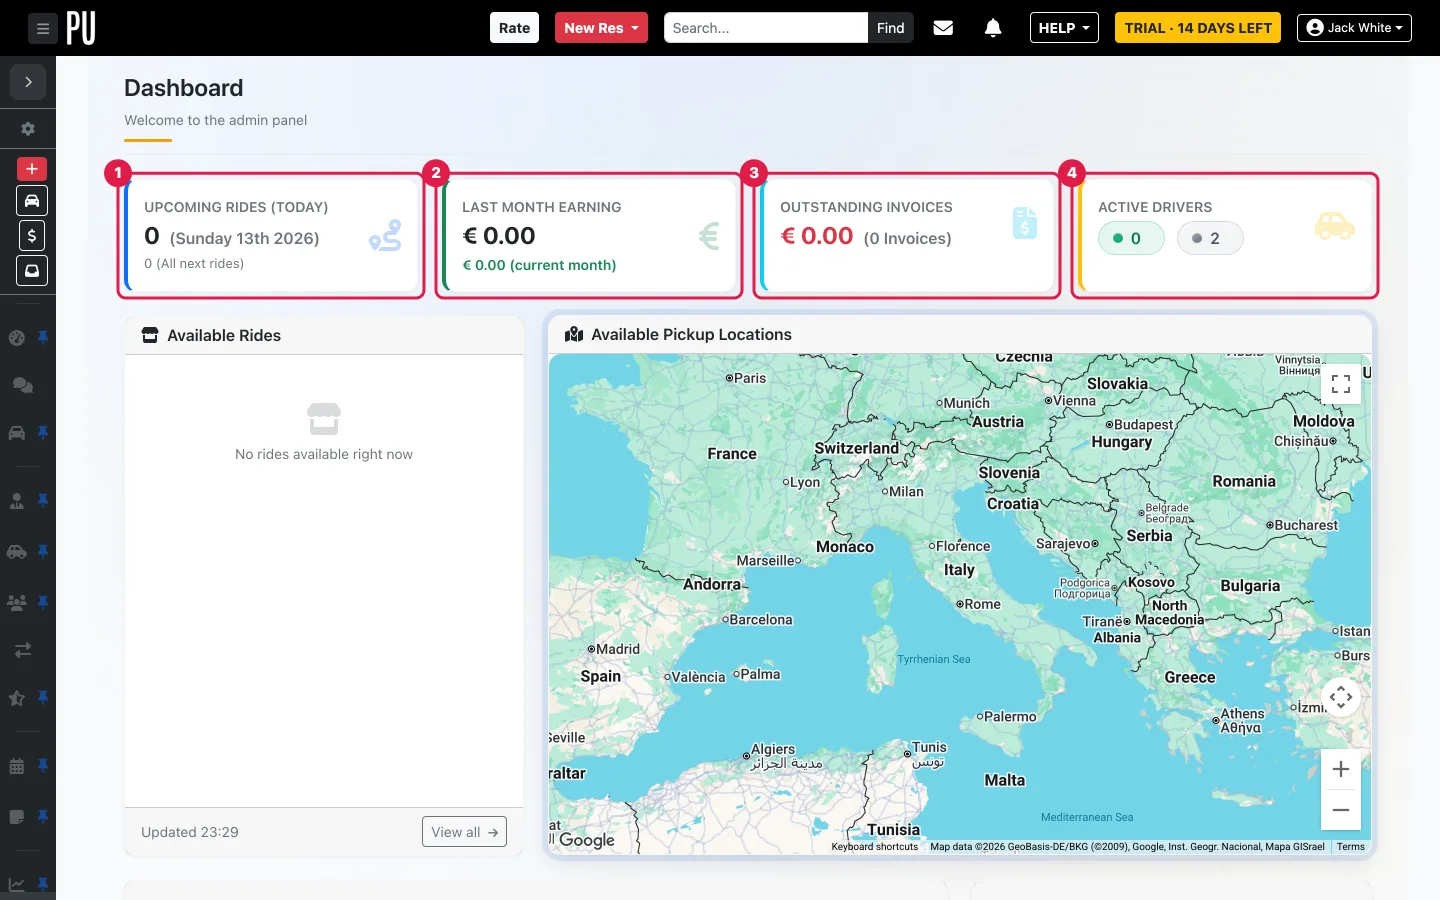Click the Google logo on the map

586,840
